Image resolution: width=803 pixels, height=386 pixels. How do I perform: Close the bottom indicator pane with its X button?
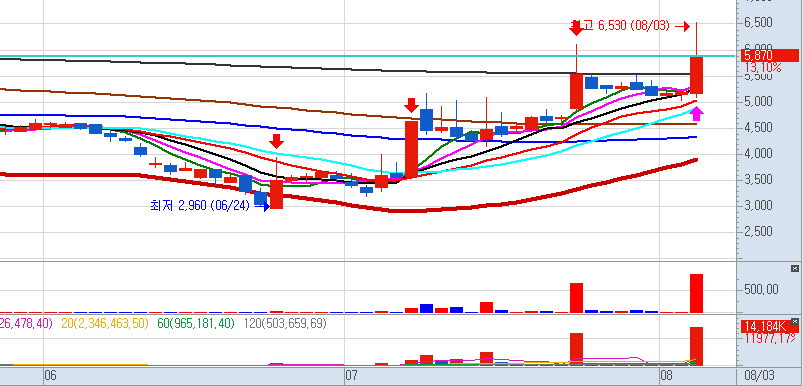[794, 321]
